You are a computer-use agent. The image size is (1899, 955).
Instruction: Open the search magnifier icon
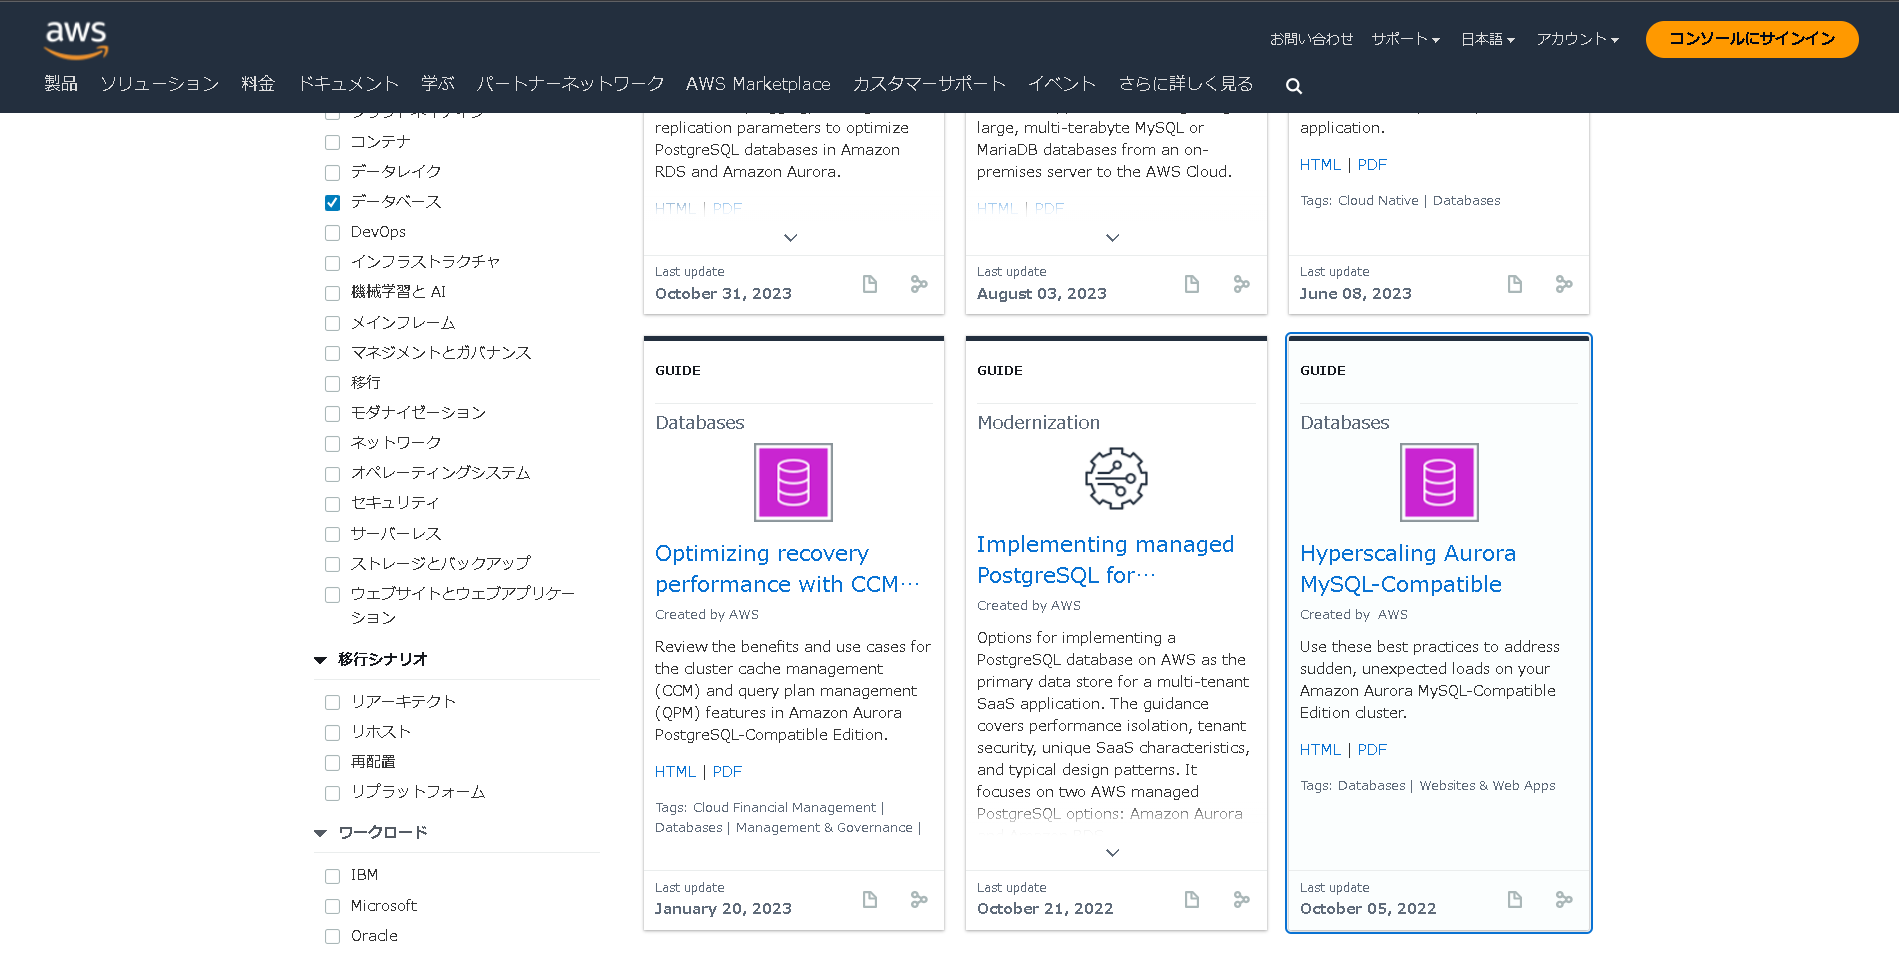tap(1294, 86)
